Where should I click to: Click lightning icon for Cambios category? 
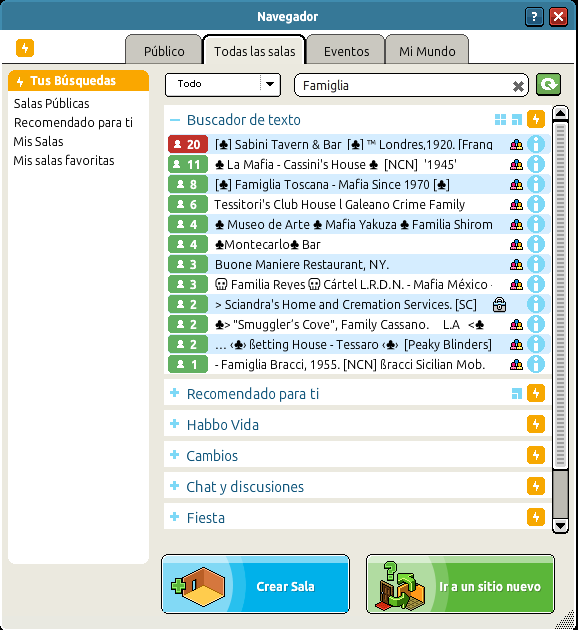[536, 455]
